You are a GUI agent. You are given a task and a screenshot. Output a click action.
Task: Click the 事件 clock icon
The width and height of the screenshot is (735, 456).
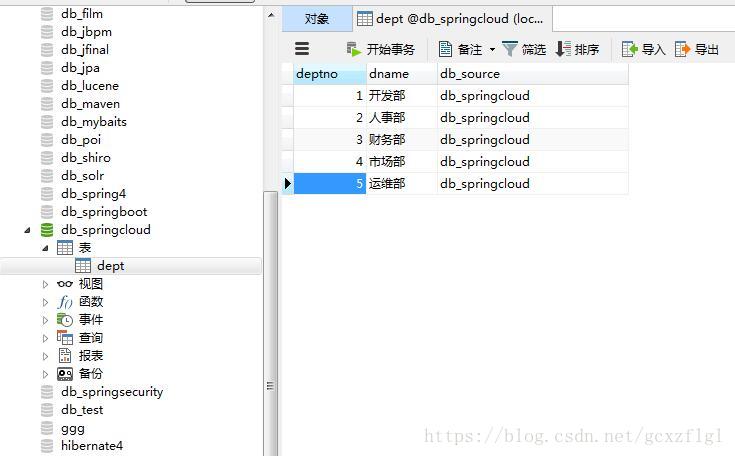(65, 320)
